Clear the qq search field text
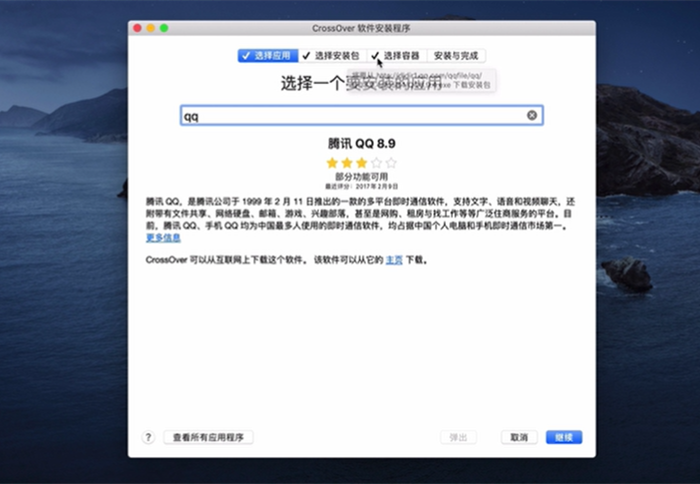The image size is (700, 484). click(532, 115)
